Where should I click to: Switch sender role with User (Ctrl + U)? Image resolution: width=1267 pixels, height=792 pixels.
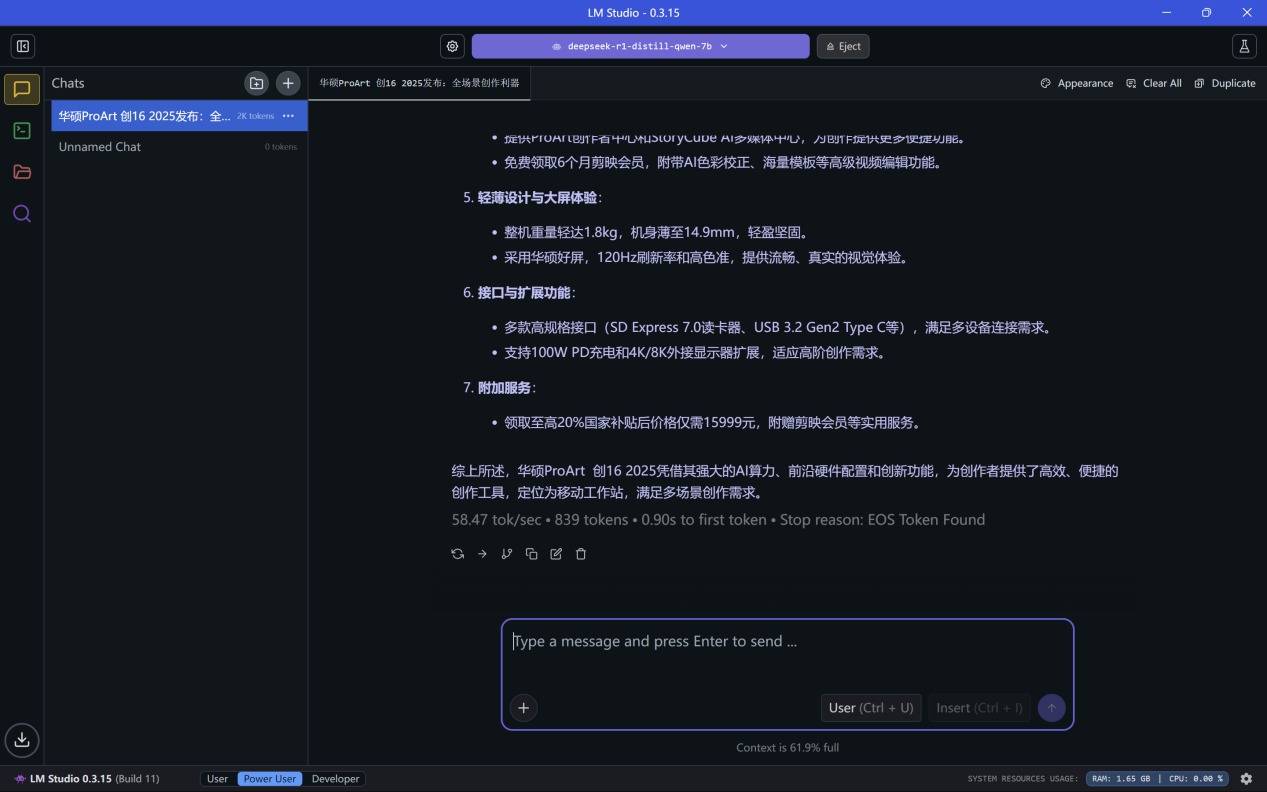pyautogui.click(x=871, y=708)
